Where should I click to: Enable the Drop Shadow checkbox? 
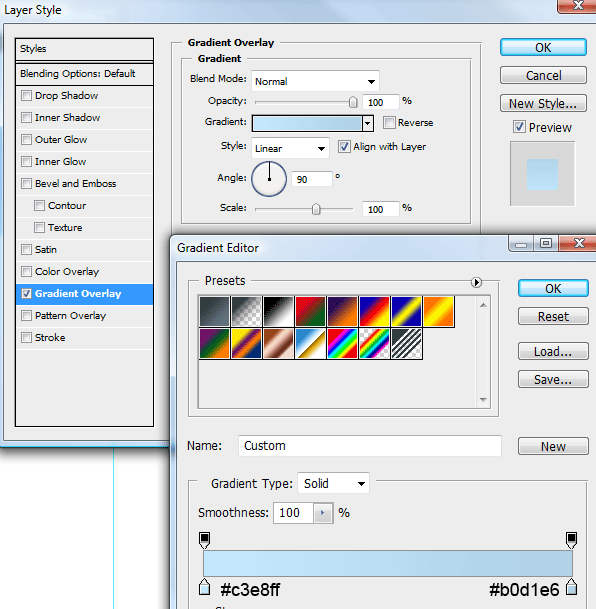click(26, 96)
